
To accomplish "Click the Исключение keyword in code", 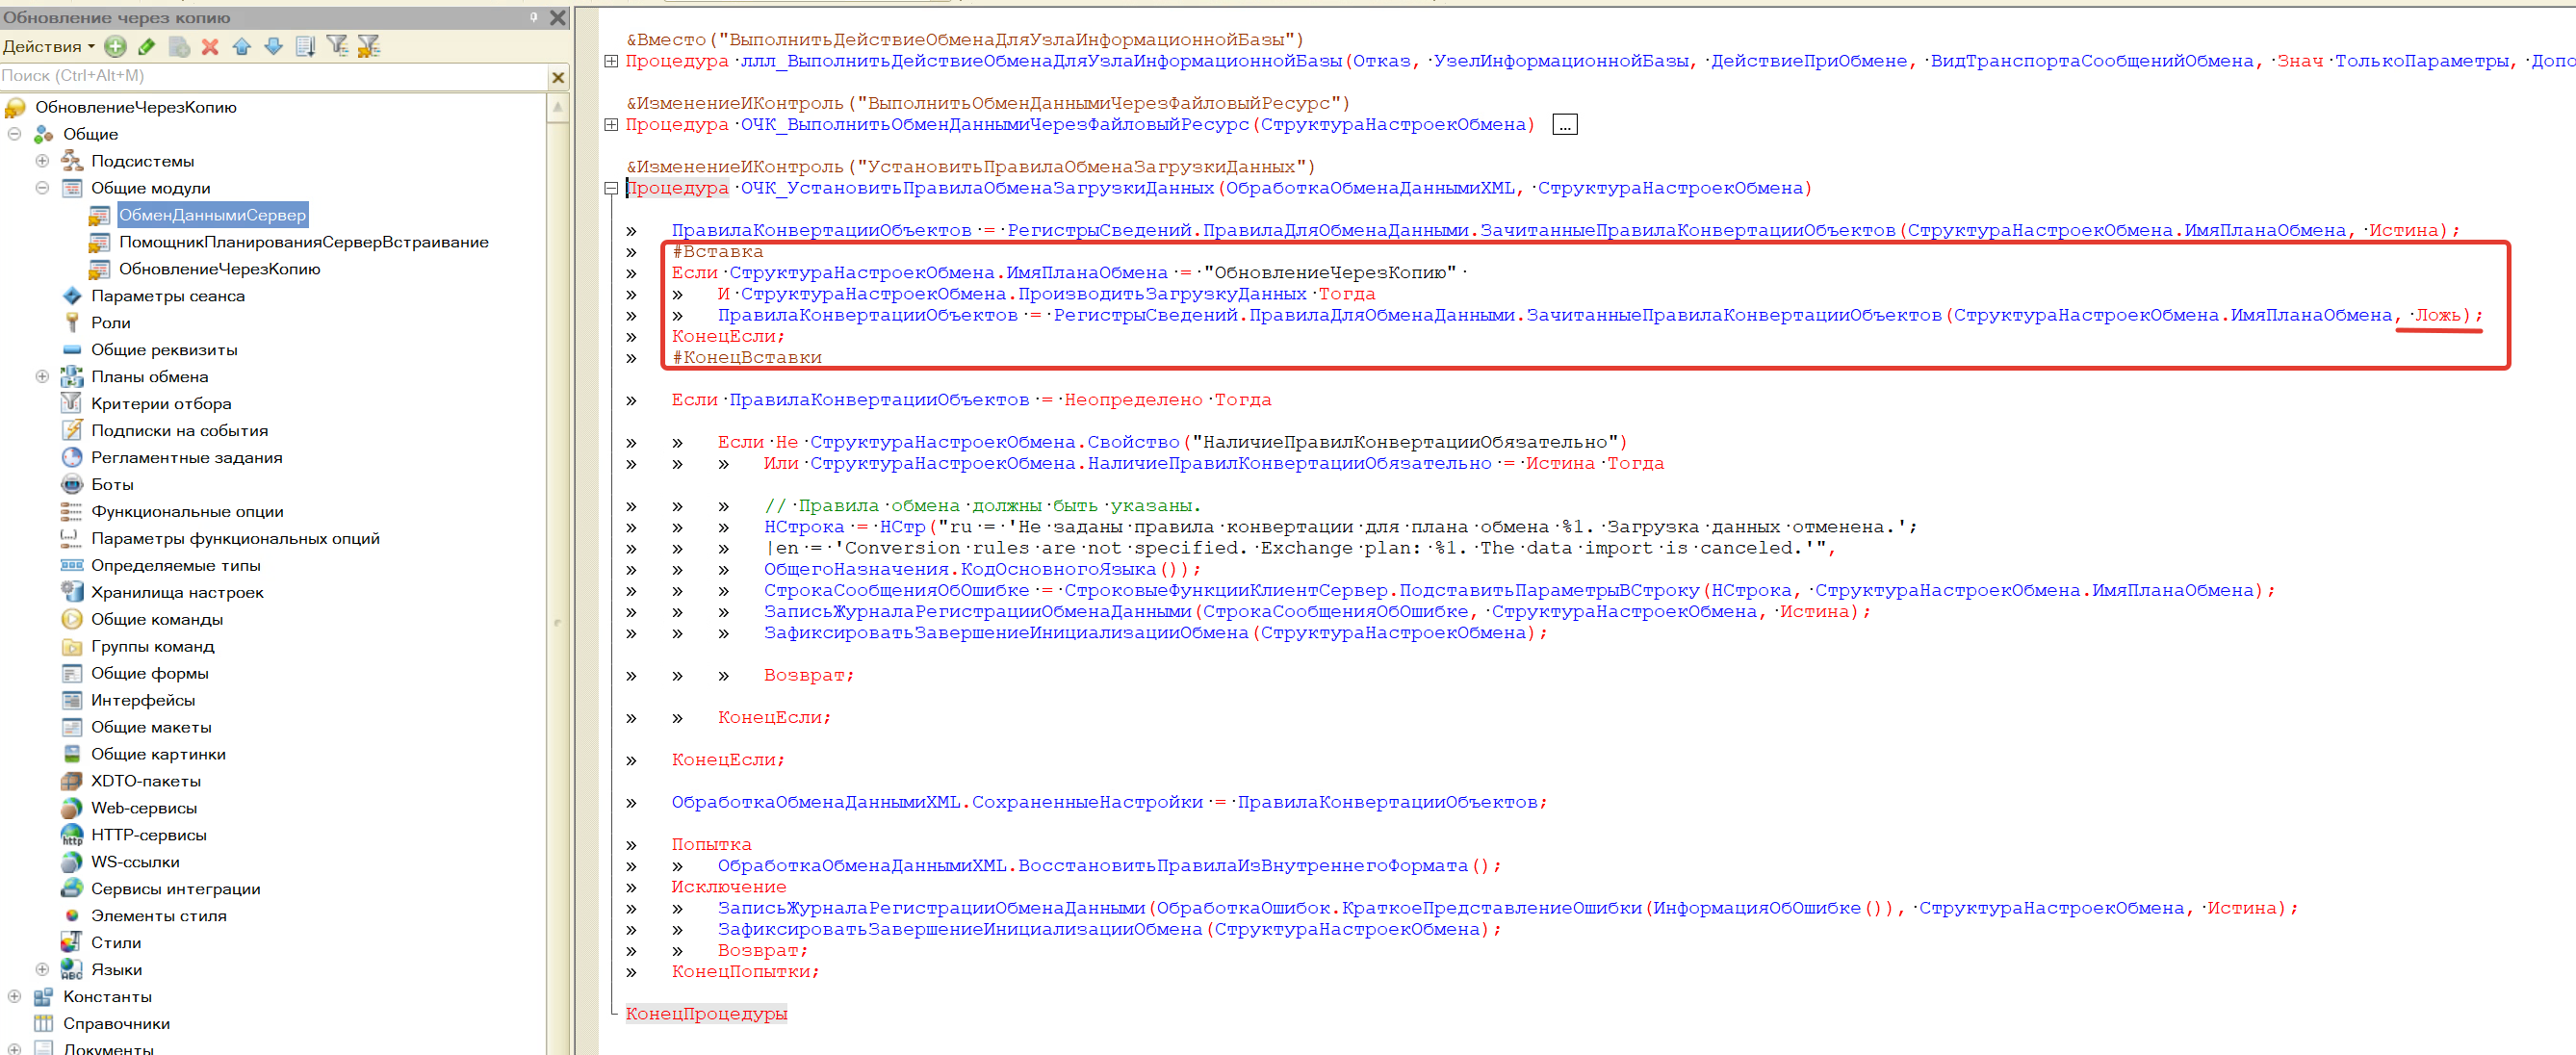I will pyautogui.click(x=728, y=887).
